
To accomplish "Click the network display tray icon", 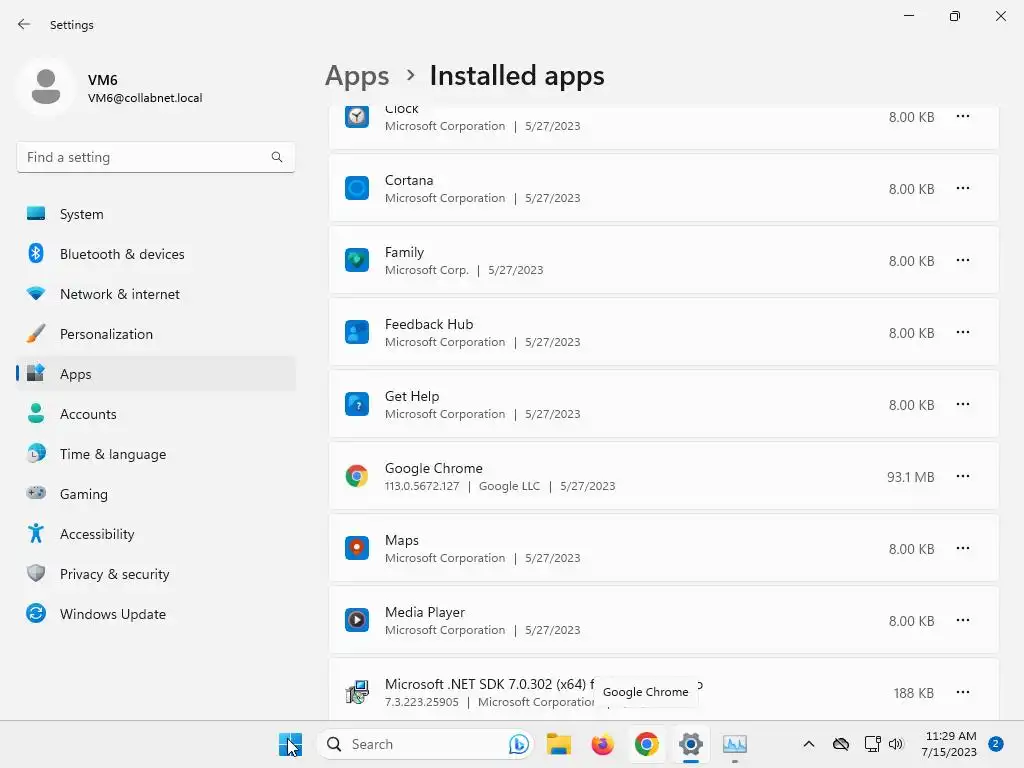I will [x=872, y=744].
